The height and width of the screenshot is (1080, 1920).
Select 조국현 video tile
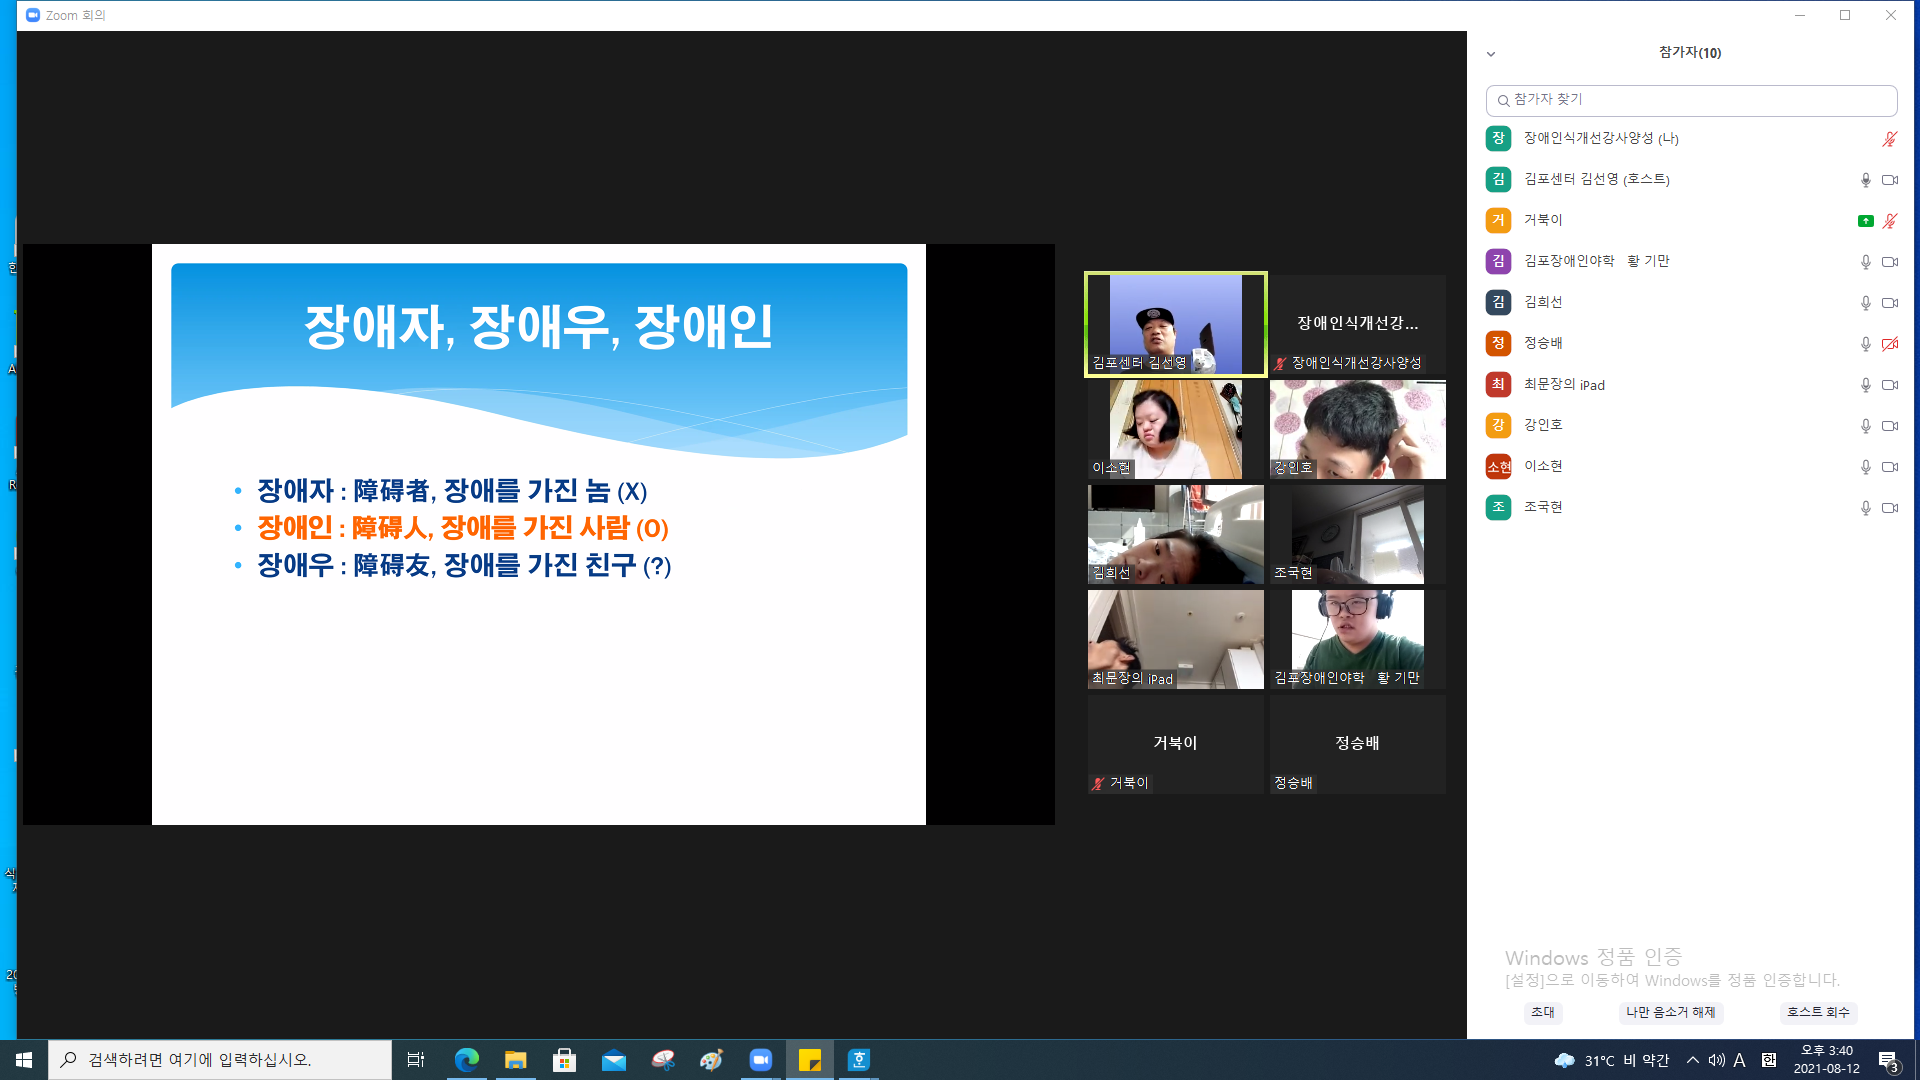[1357, 534]
